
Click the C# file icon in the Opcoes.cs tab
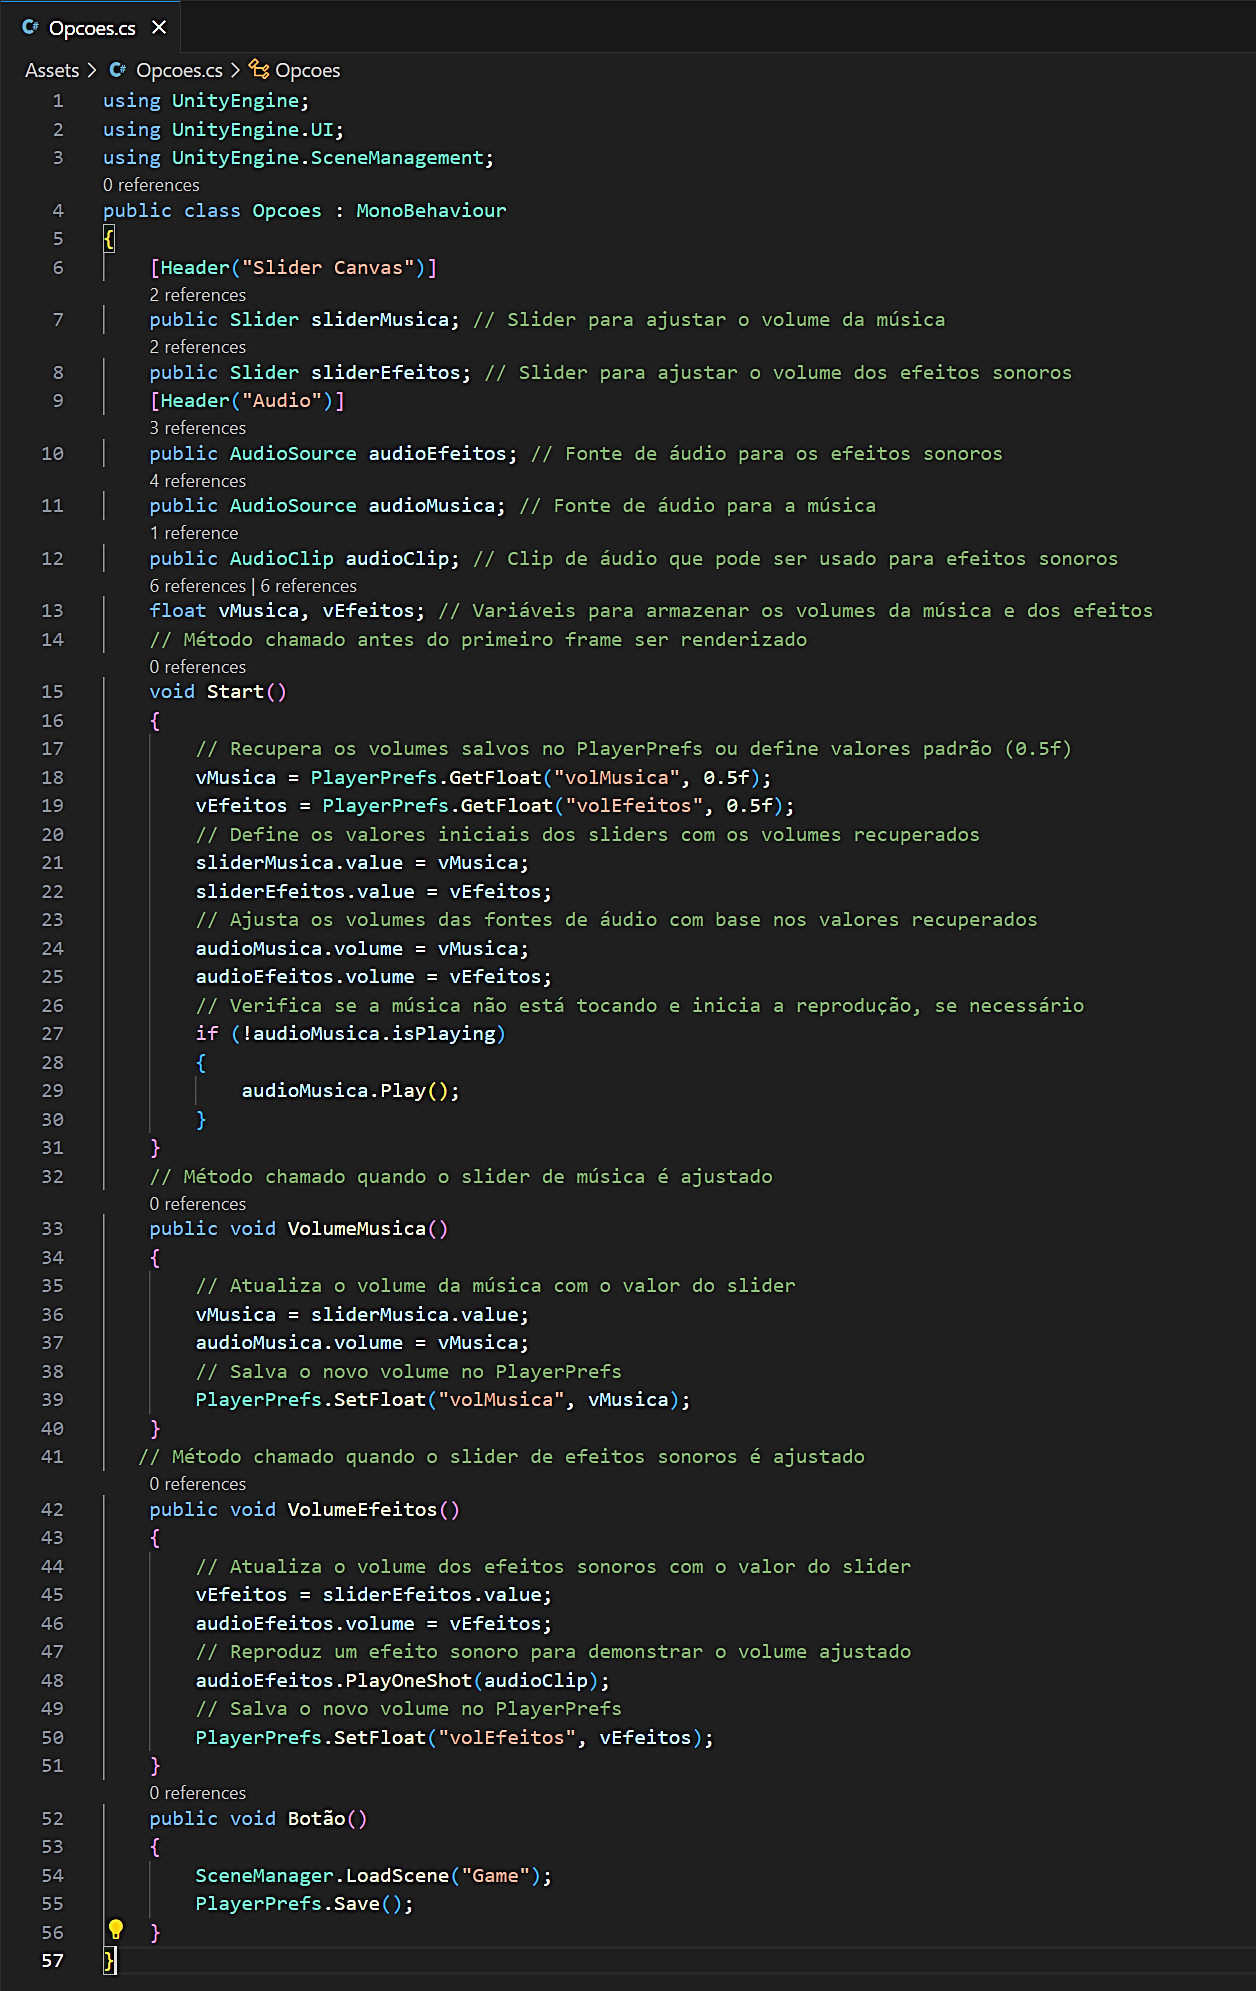(x=30, y=28)
